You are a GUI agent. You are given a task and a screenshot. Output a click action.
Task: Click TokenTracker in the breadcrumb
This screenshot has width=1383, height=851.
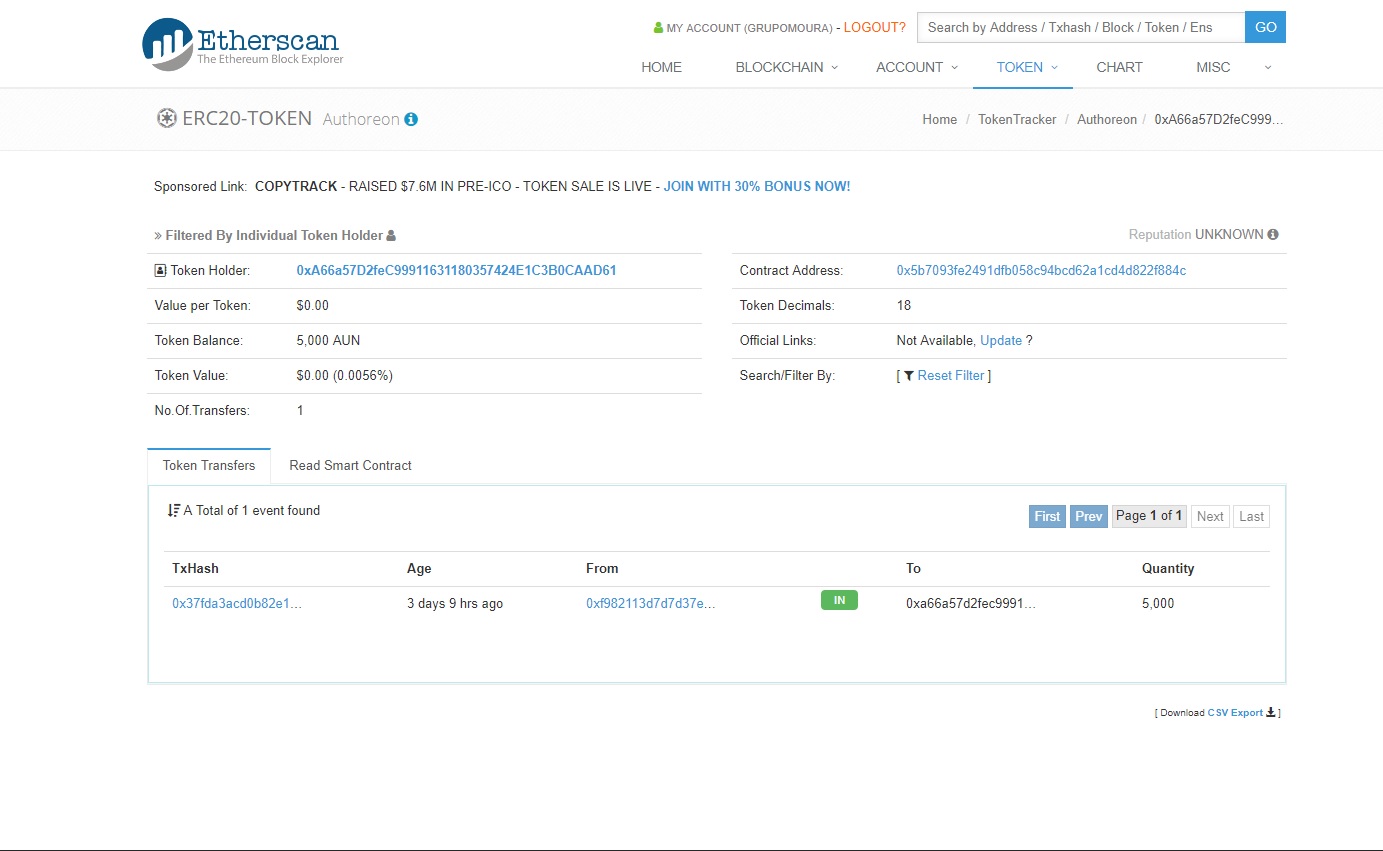click(x=1017, y=119)
